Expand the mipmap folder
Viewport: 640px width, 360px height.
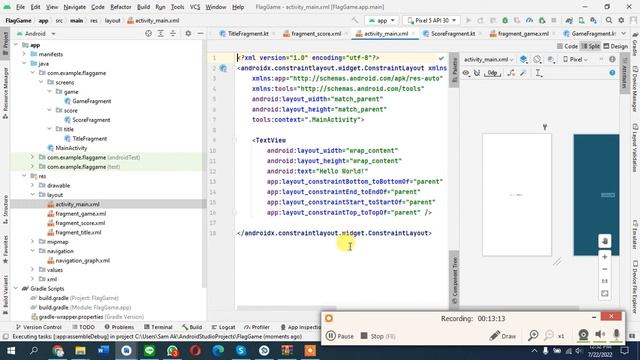coord(32,242)
